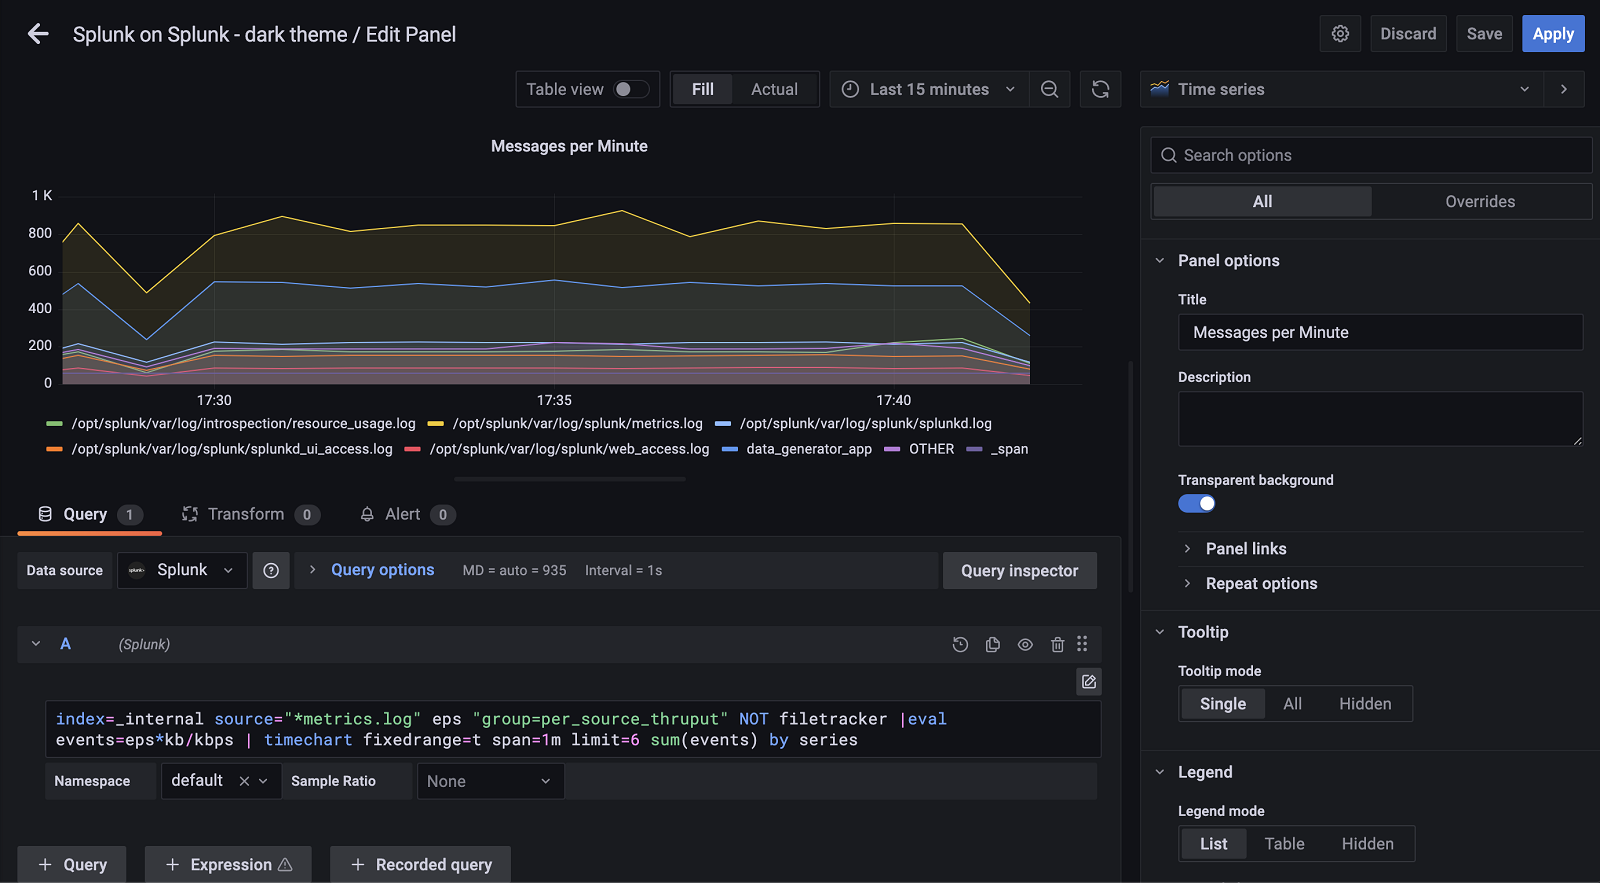1600x883 pixels.
Task: Delete query A using the trash icon
Action: pos(1057,645)
